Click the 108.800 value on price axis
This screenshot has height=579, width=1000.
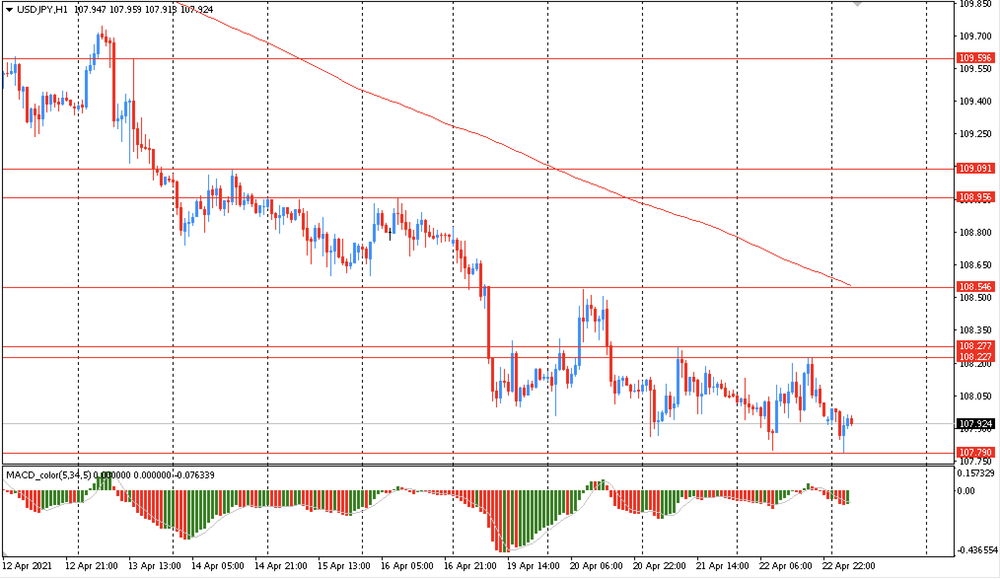tap(976, 233)
